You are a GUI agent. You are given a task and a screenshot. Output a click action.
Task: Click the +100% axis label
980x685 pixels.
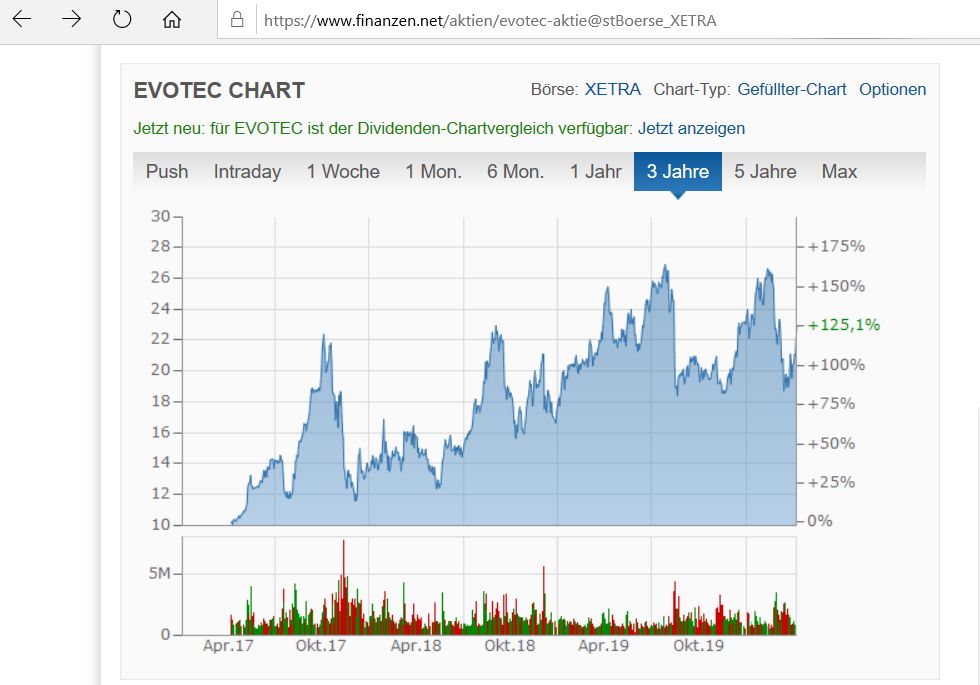[836, 365]
